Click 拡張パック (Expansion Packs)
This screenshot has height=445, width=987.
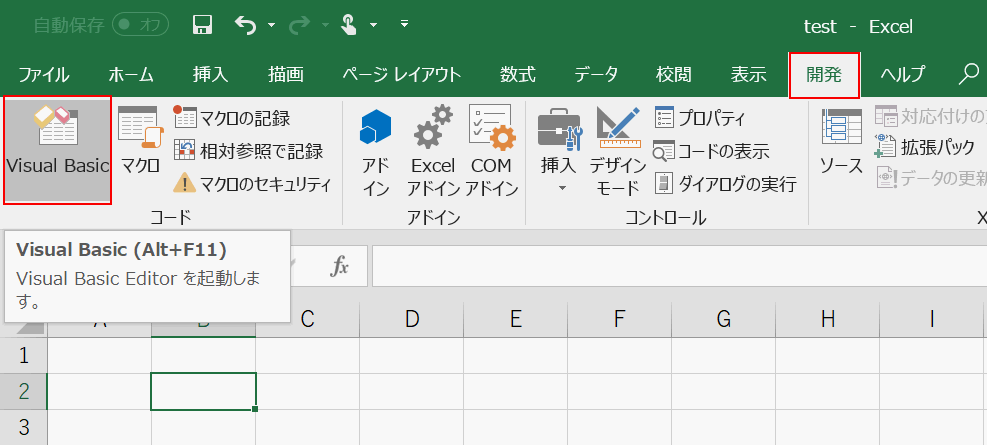(925, 149)
